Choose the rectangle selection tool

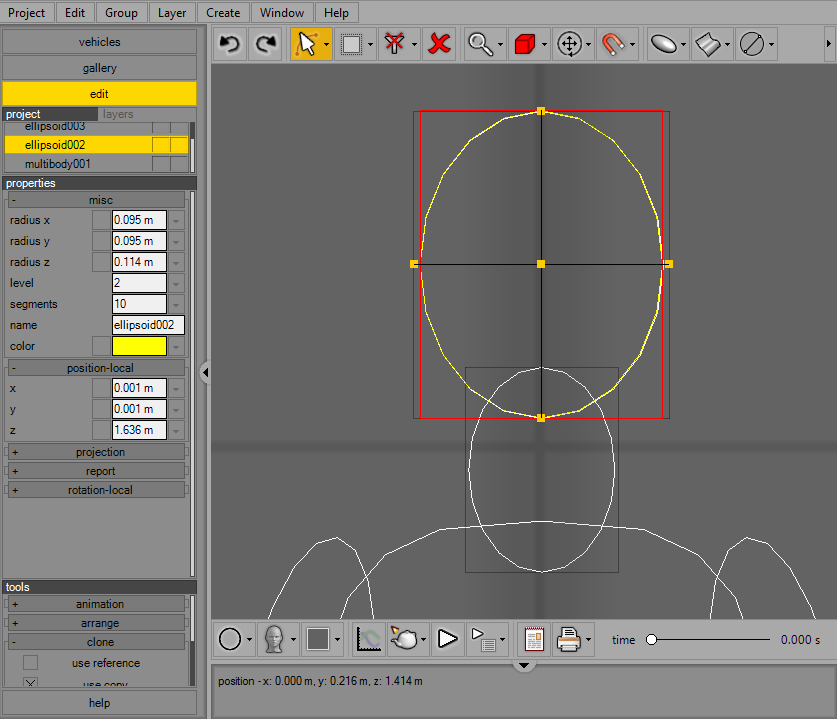(x=351, y=44)
